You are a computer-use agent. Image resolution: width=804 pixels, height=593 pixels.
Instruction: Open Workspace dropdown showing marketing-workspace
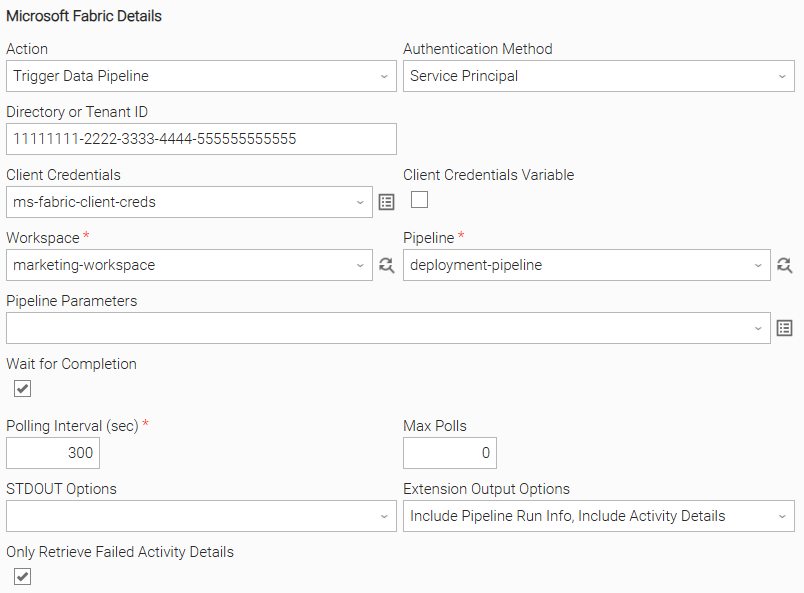(x=189, y=265)
